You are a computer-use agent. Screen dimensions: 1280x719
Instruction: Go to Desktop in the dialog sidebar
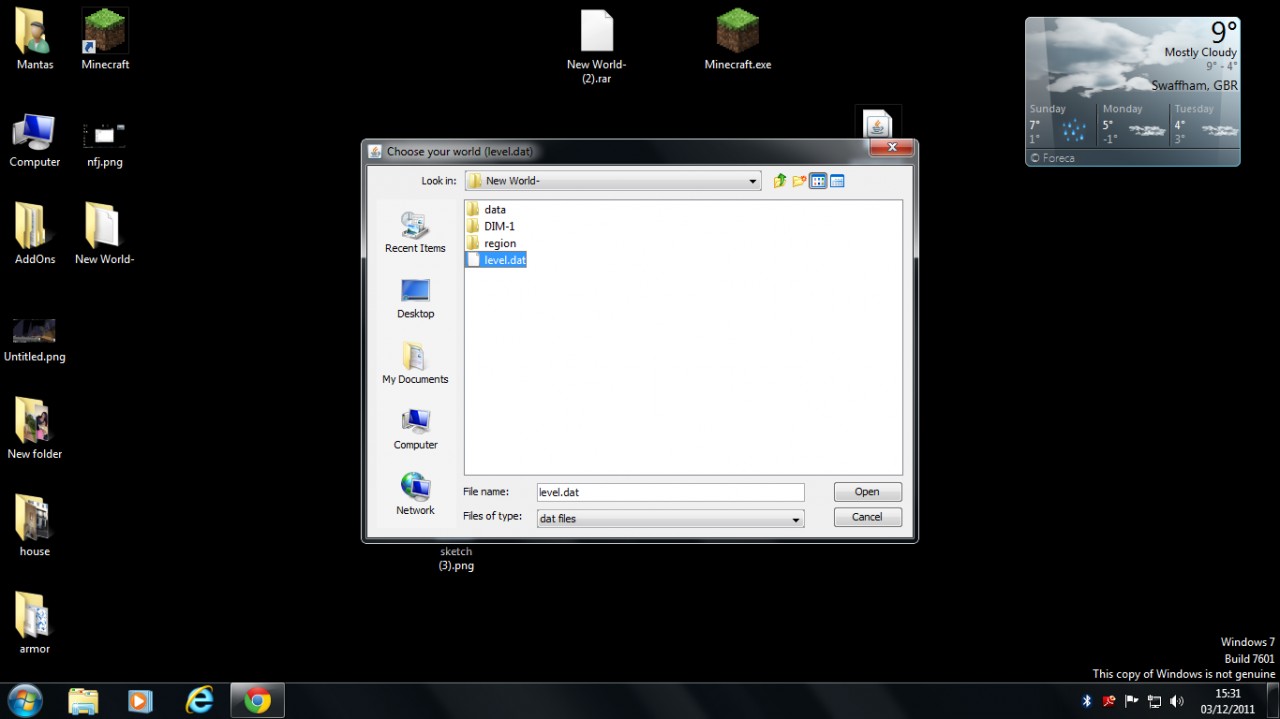point(415,298)
